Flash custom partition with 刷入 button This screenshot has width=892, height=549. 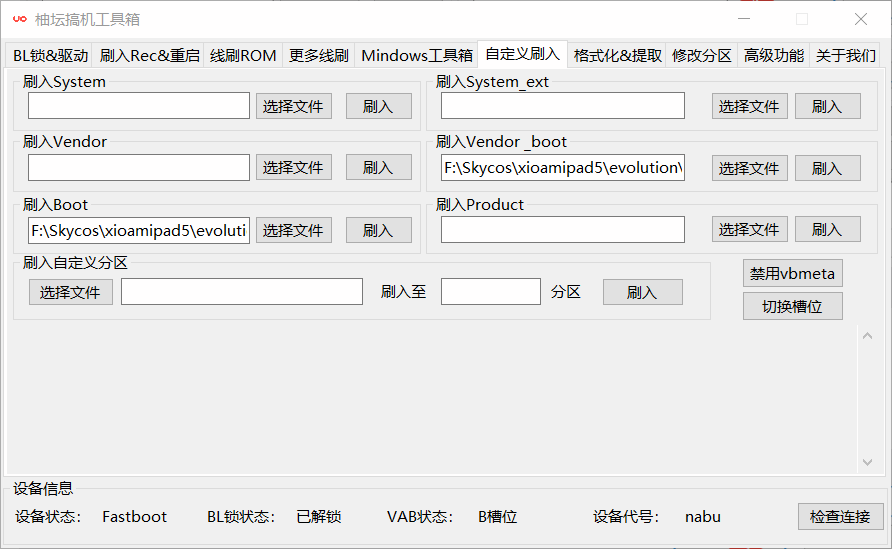(642, 292)
